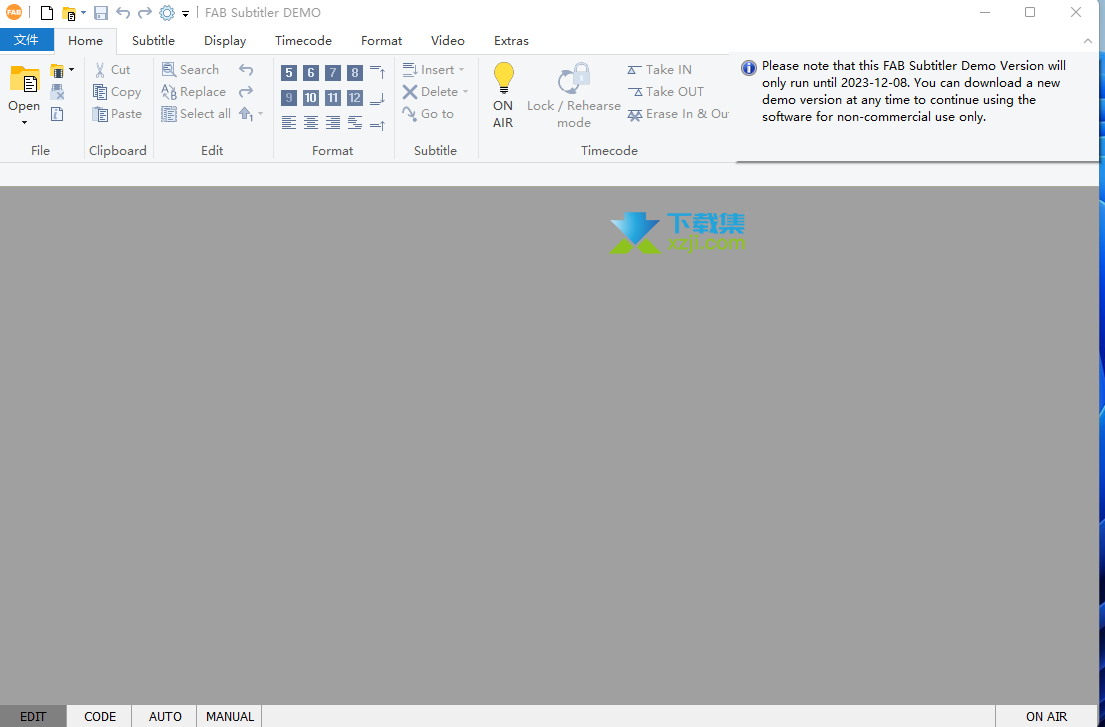This screenshot has width=1105, height=727.
Task: Click the ON AIR indicator in the status bar
Action: click(x=1047, y=716)
